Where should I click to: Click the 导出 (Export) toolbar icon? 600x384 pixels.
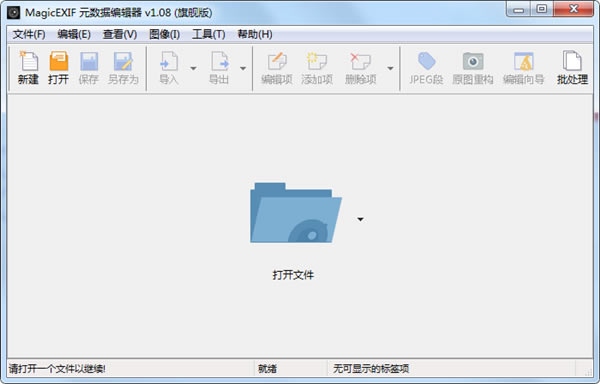tap(219, 68)
